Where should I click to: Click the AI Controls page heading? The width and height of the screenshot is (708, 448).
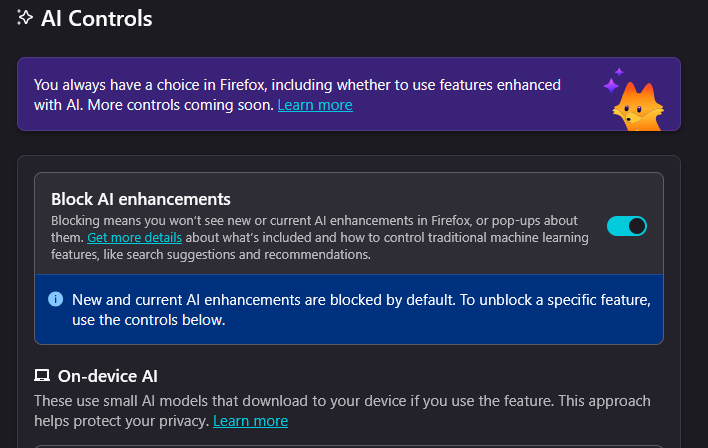click(x=97, y=18)
